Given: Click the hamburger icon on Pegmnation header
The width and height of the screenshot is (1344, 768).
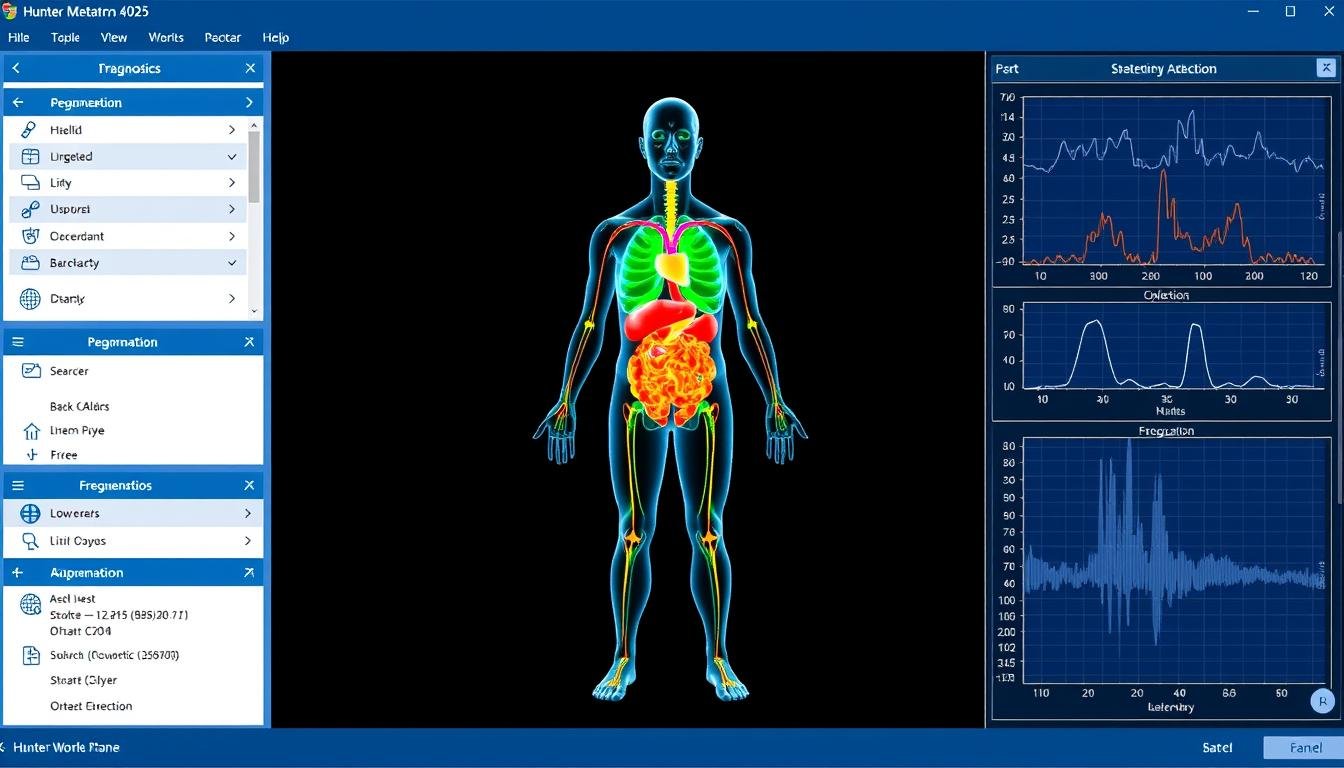Looking at the screenshot, I should coord(17,342).
